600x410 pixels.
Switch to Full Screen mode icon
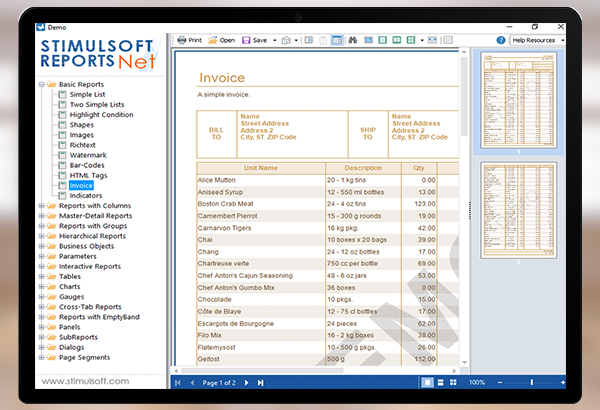click(x=368, y=40)
